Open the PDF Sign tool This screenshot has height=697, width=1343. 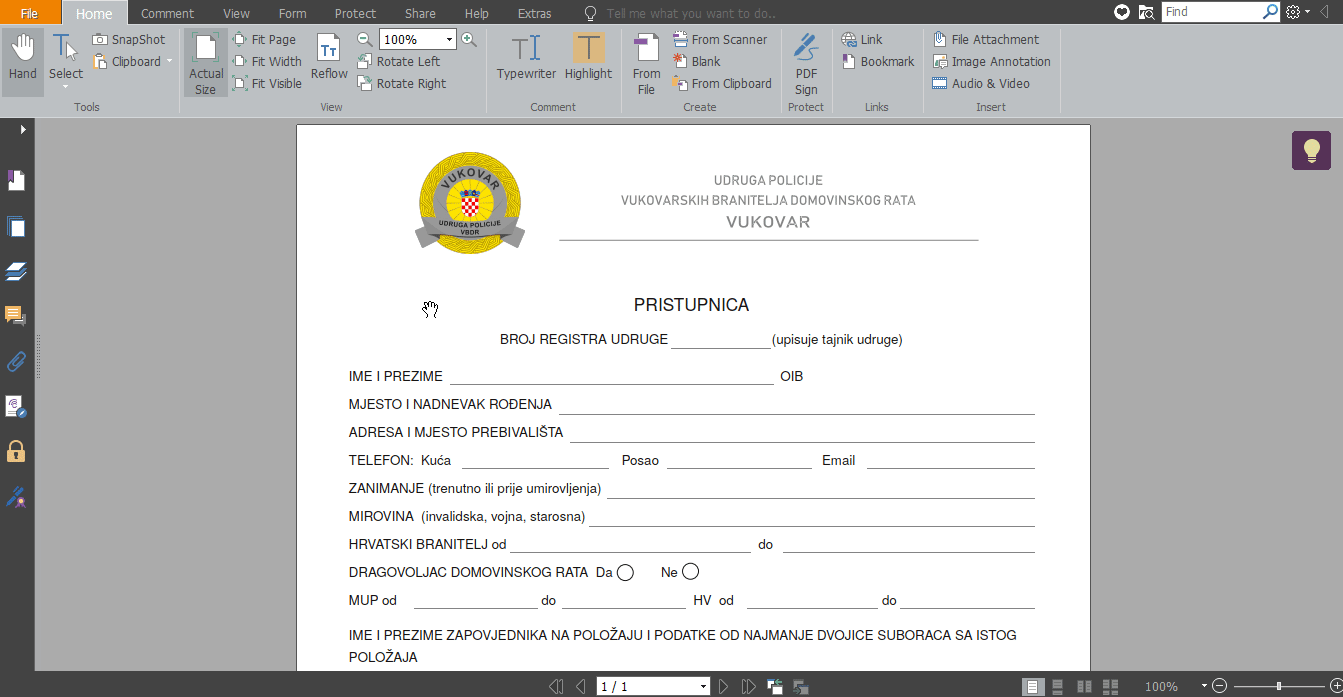click(x=806, y=64)
